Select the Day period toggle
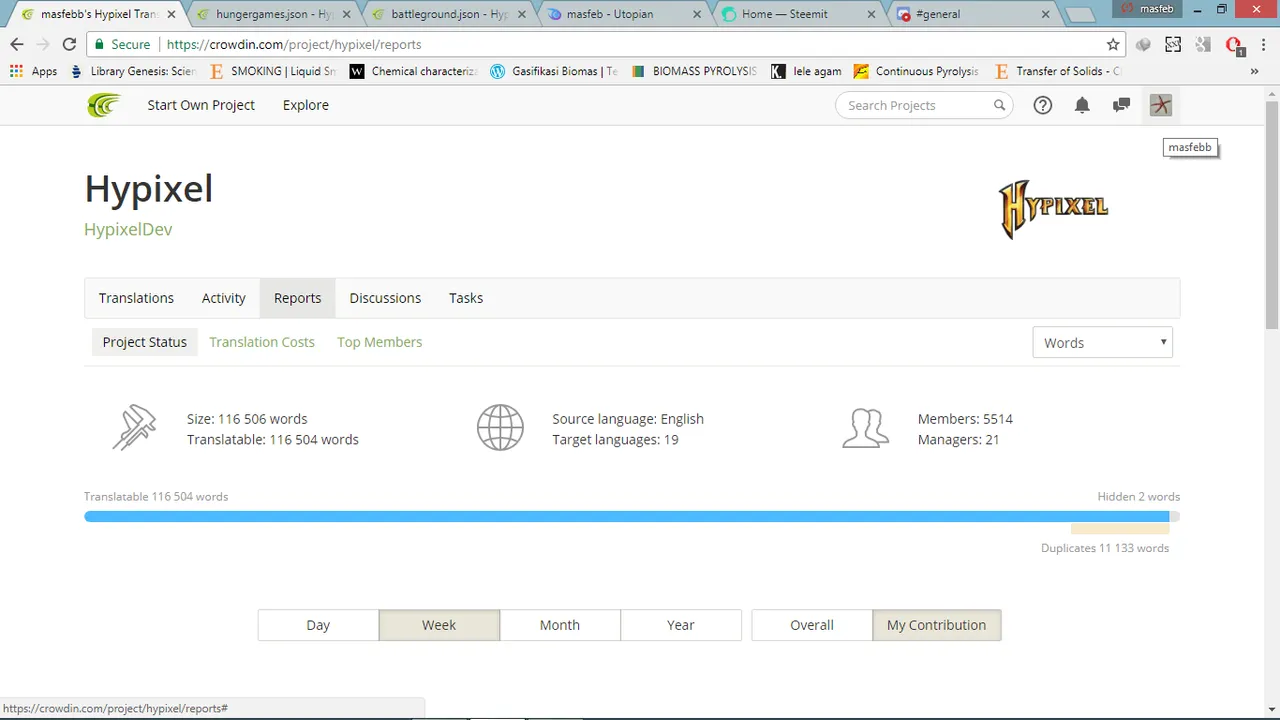Viewport: 1280px width, 720px height. tap(318, 625)
